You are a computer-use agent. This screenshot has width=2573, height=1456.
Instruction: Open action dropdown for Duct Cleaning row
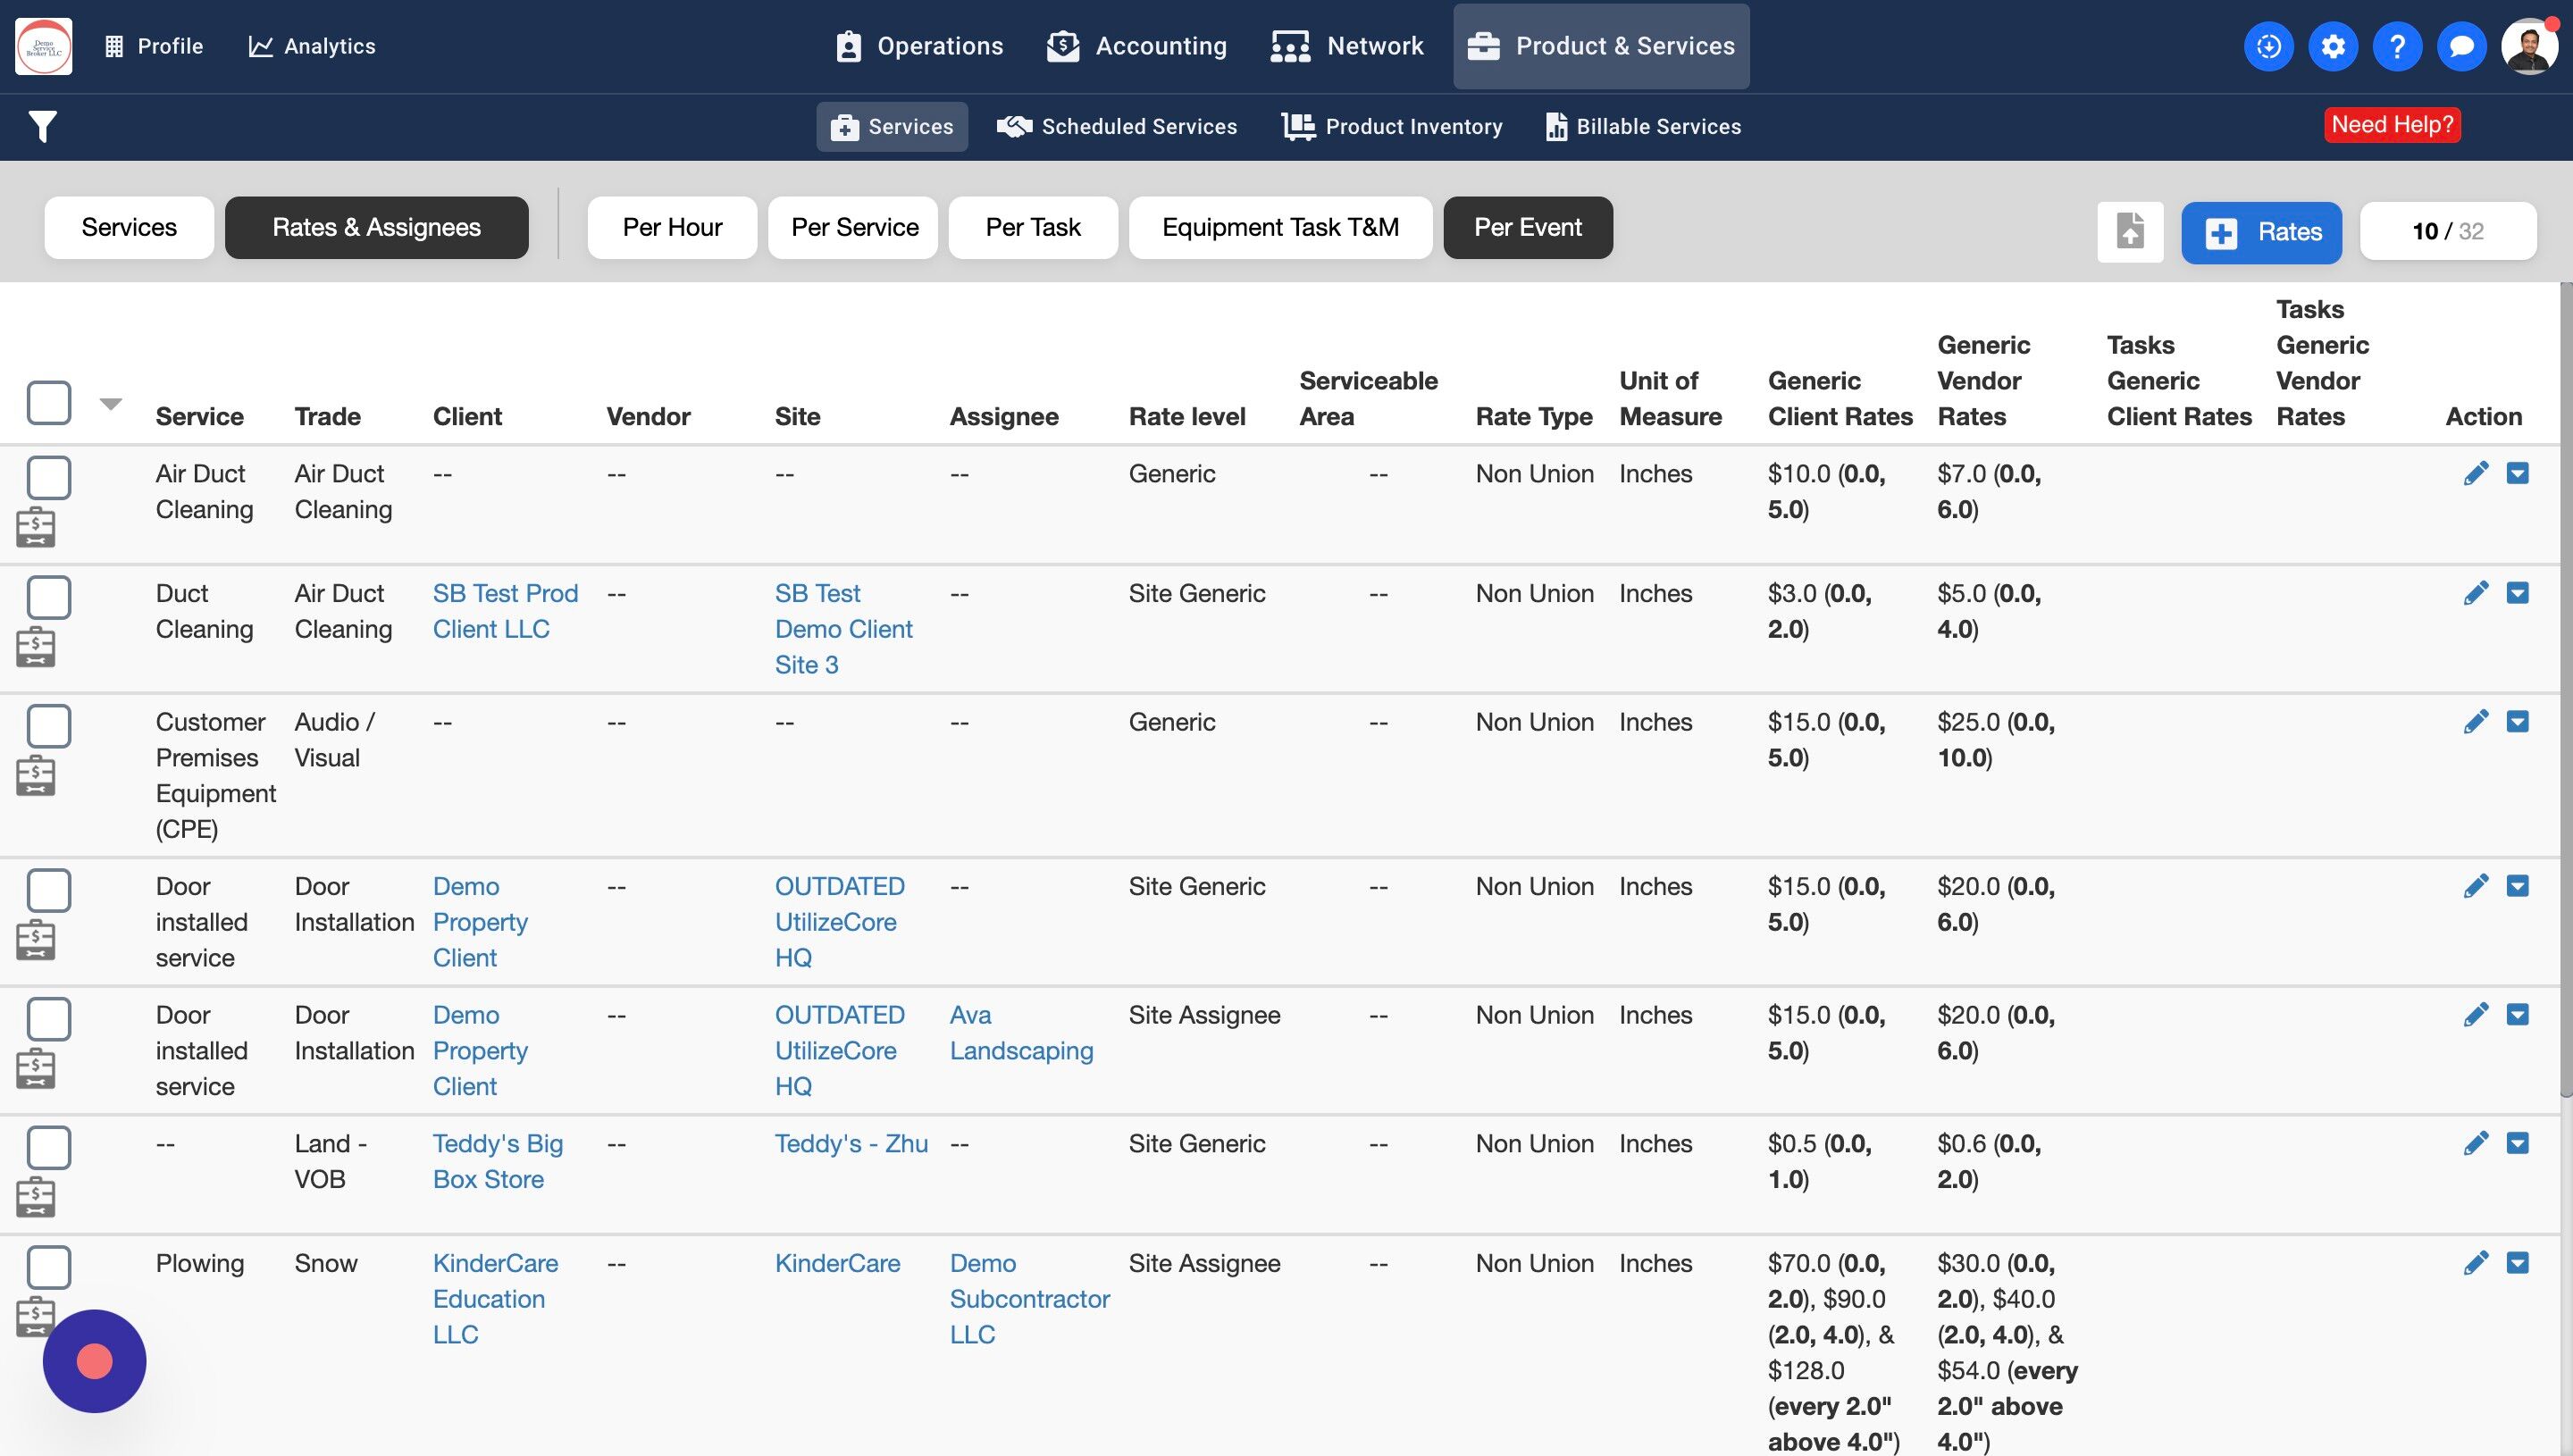(x=2517, y=593)
